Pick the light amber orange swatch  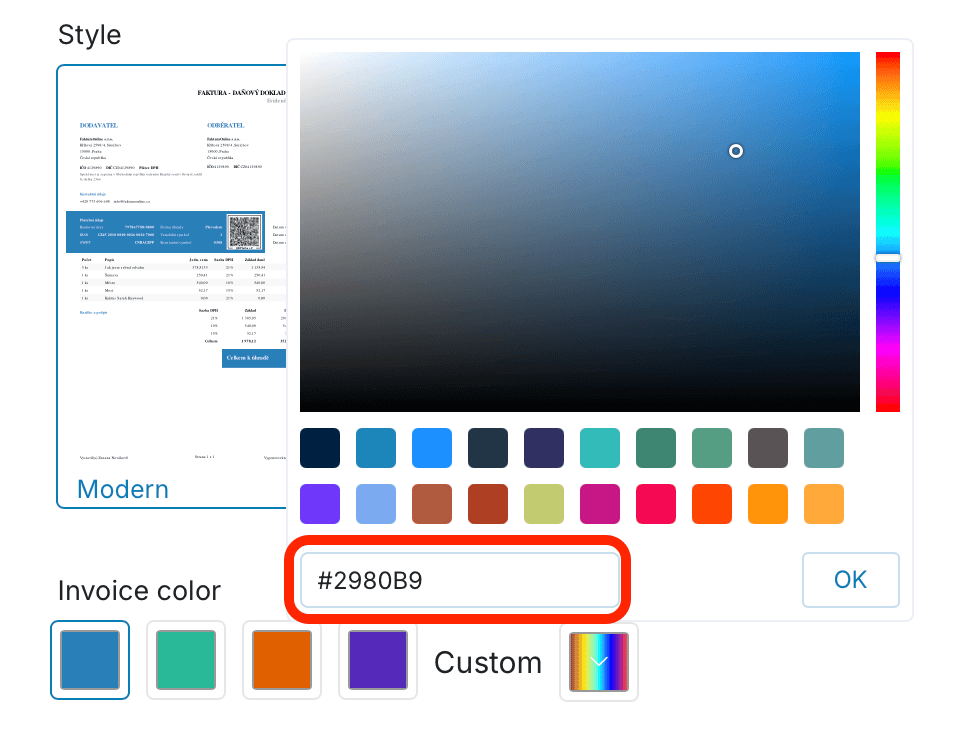pyautogui.click(x=824, y=504)
